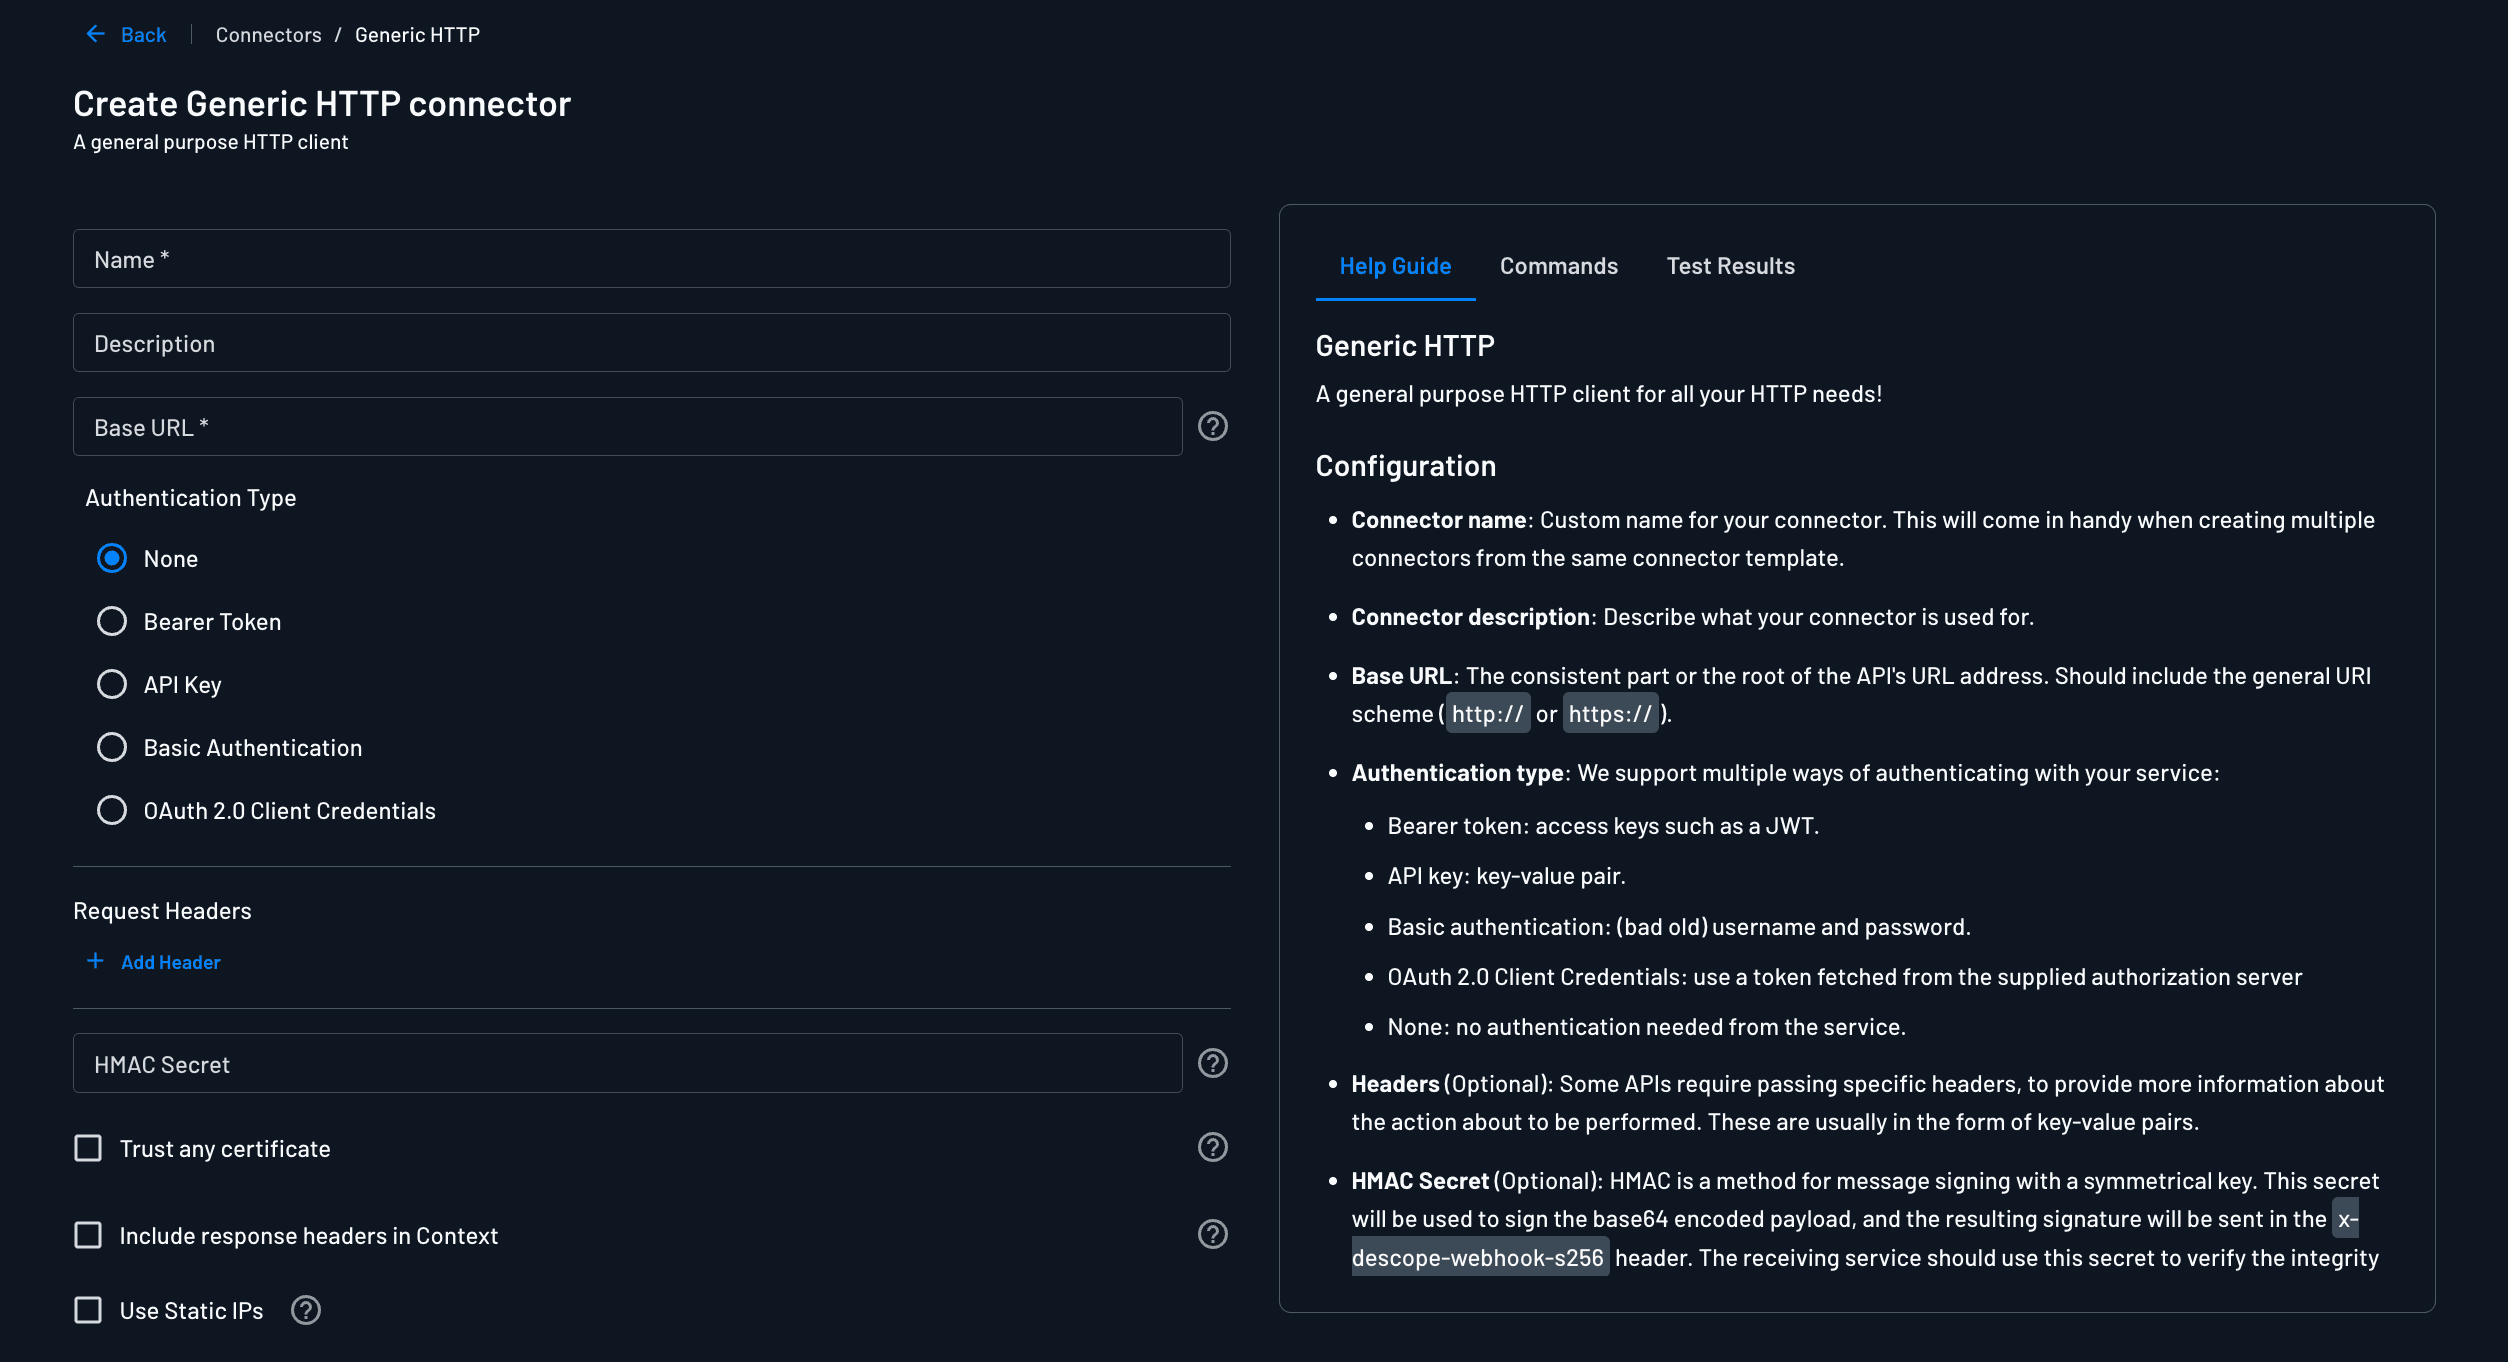Select Basic Authentication option

(x=111, y=747)
